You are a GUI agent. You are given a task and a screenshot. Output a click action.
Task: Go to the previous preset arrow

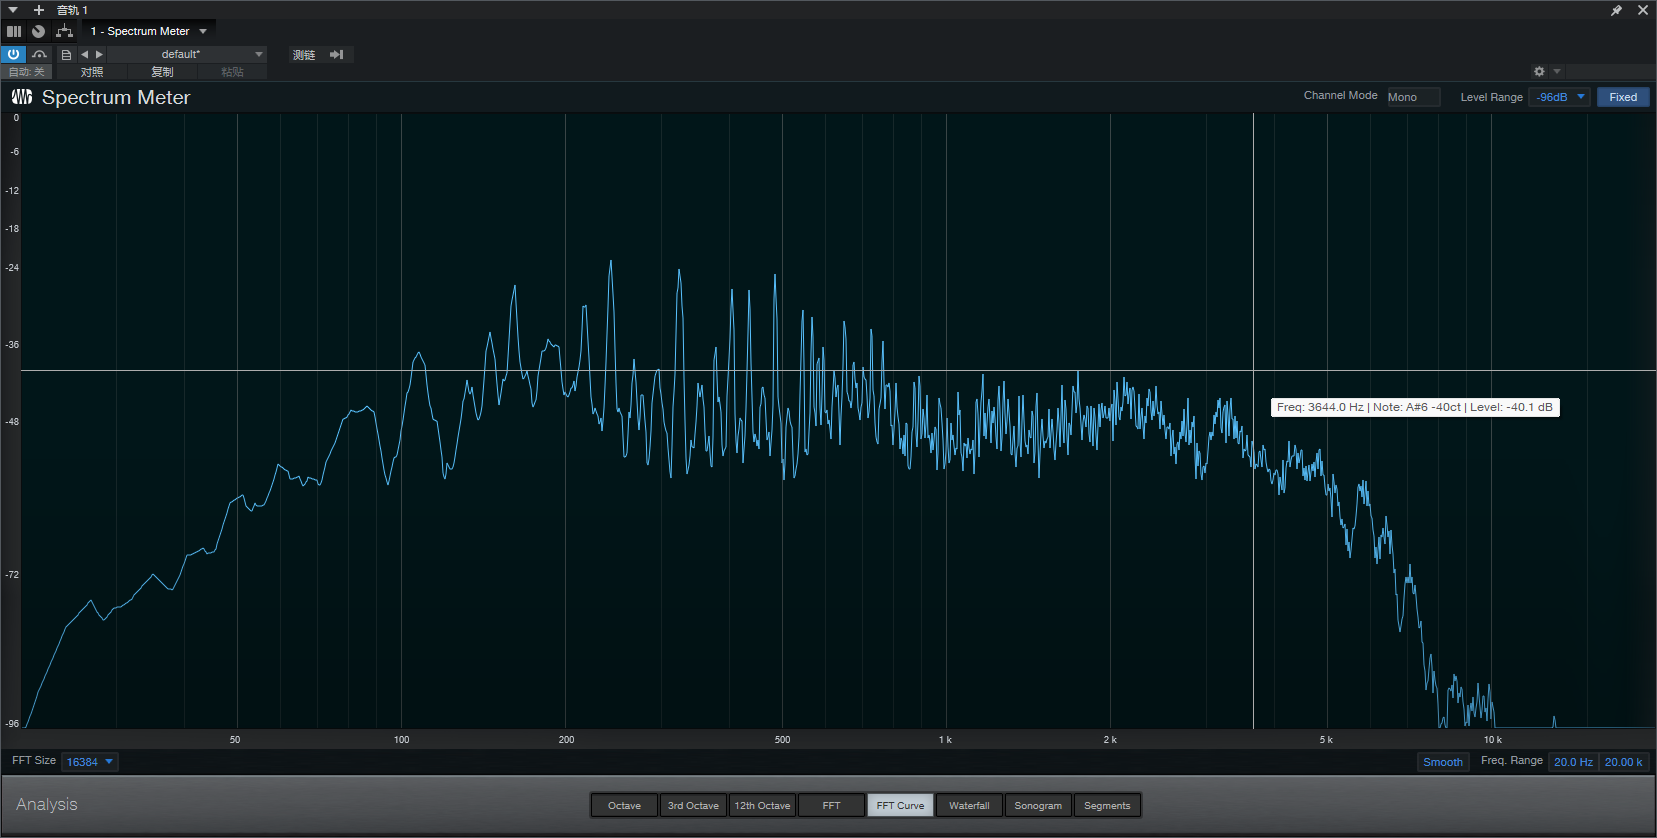point(85,55)
